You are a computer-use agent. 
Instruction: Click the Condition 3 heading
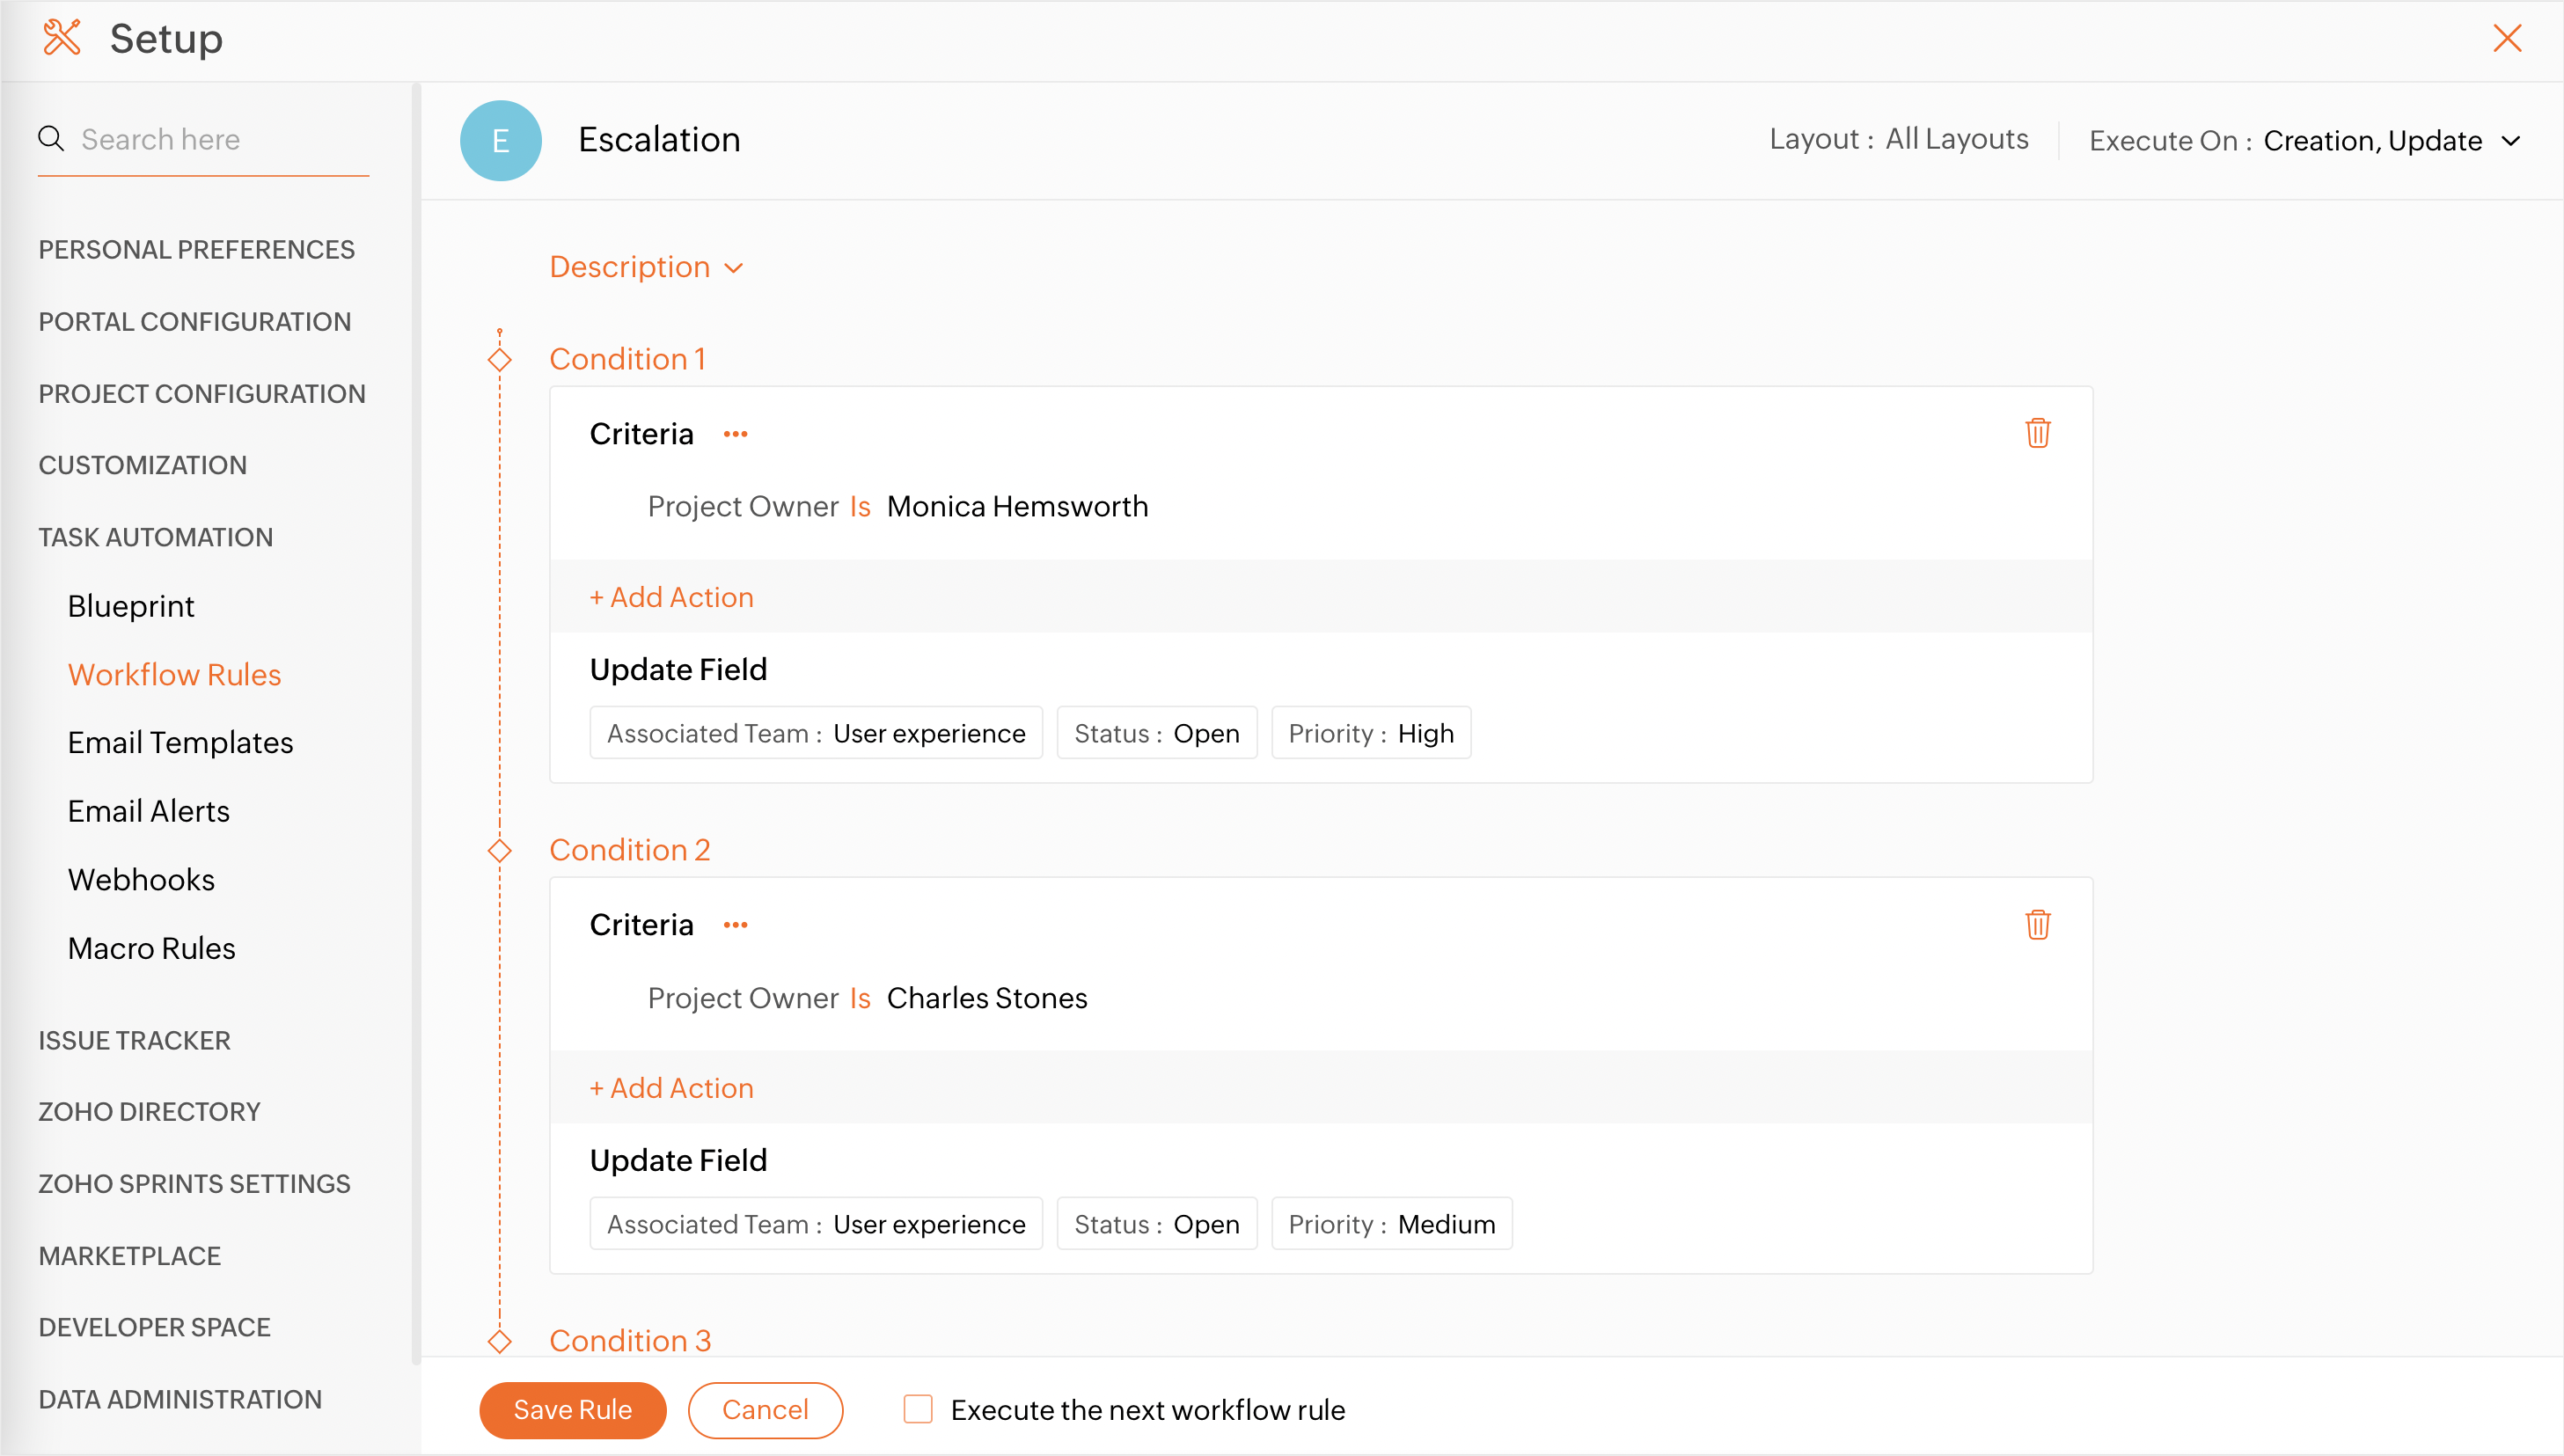630,1341
